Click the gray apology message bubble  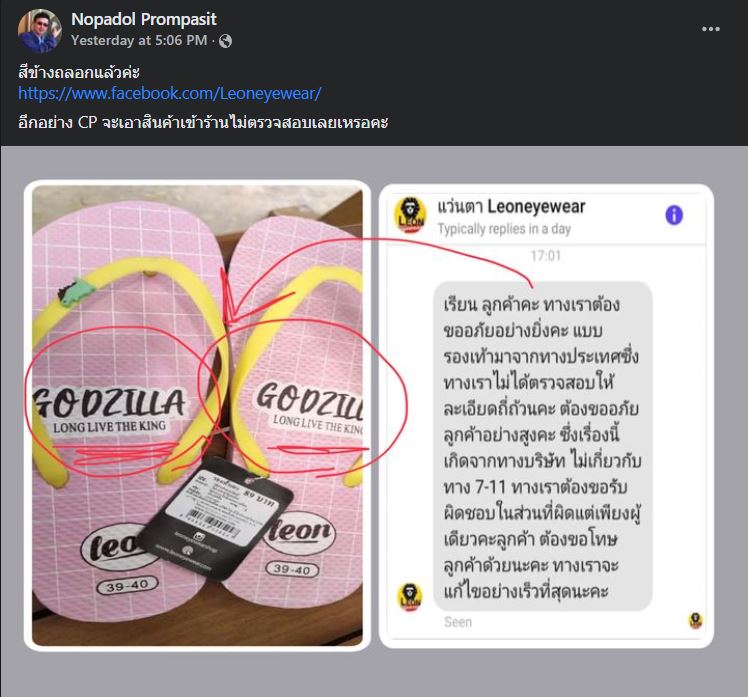[542, 447]
